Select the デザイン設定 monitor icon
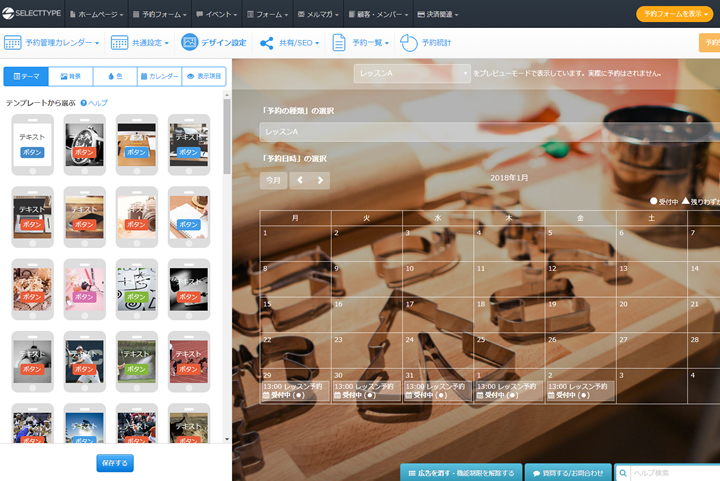The height and width of the screenshot is (481, 720). (190, 43)
